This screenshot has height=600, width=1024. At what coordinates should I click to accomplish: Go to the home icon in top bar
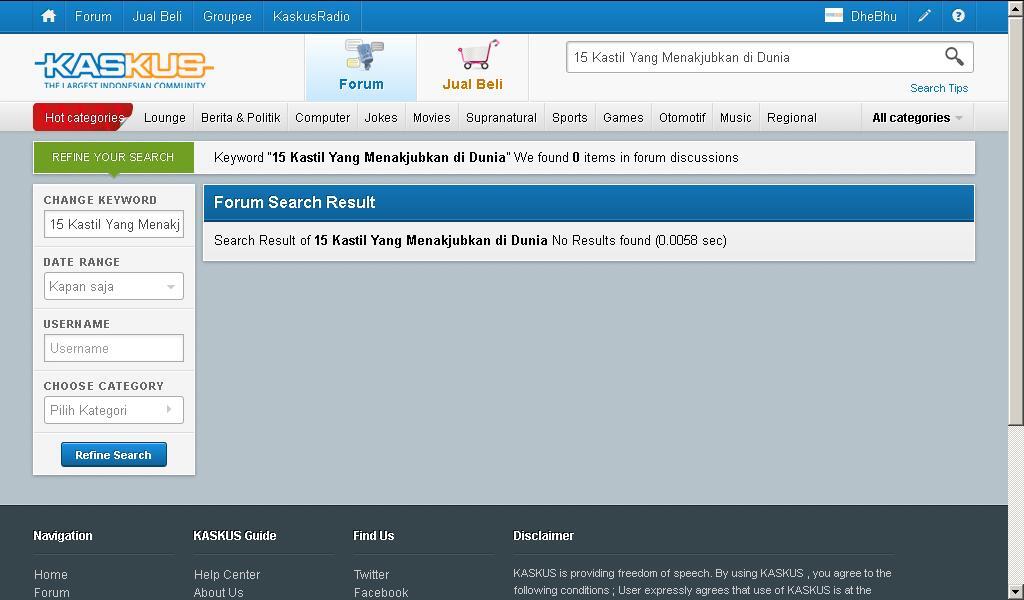point(48,16)
